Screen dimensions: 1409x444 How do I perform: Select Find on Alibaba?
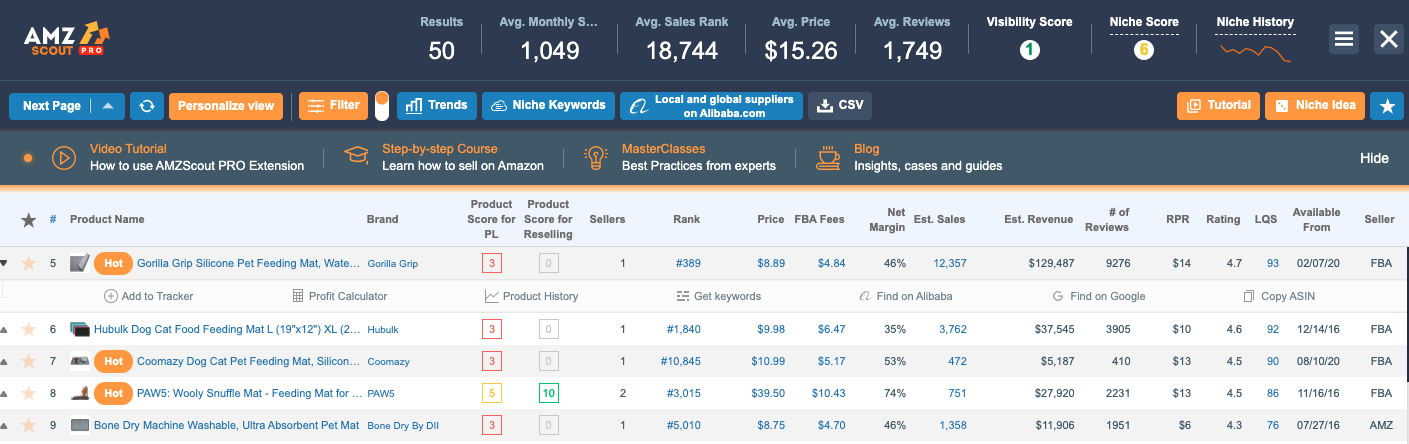906,296
